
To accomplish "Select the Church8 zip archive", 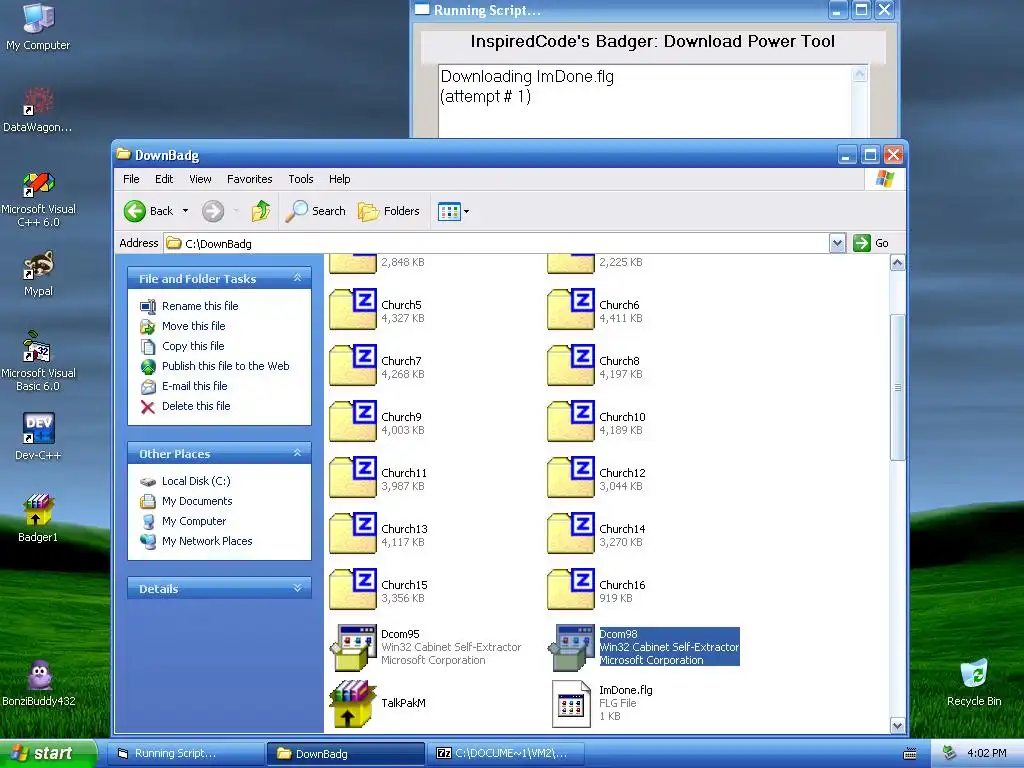I will tap(571, 366).
